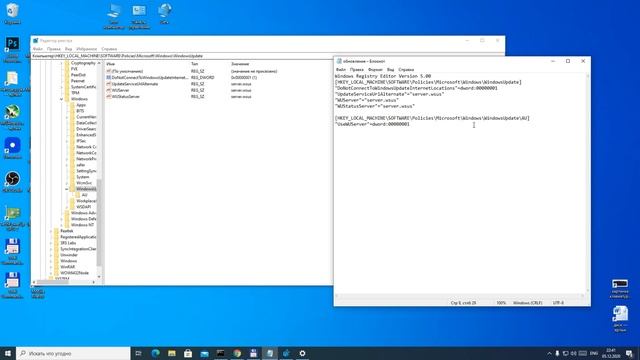This screenshot has width=640, height=360.
Task: Open the AU subkey folder
Action: 78,195
